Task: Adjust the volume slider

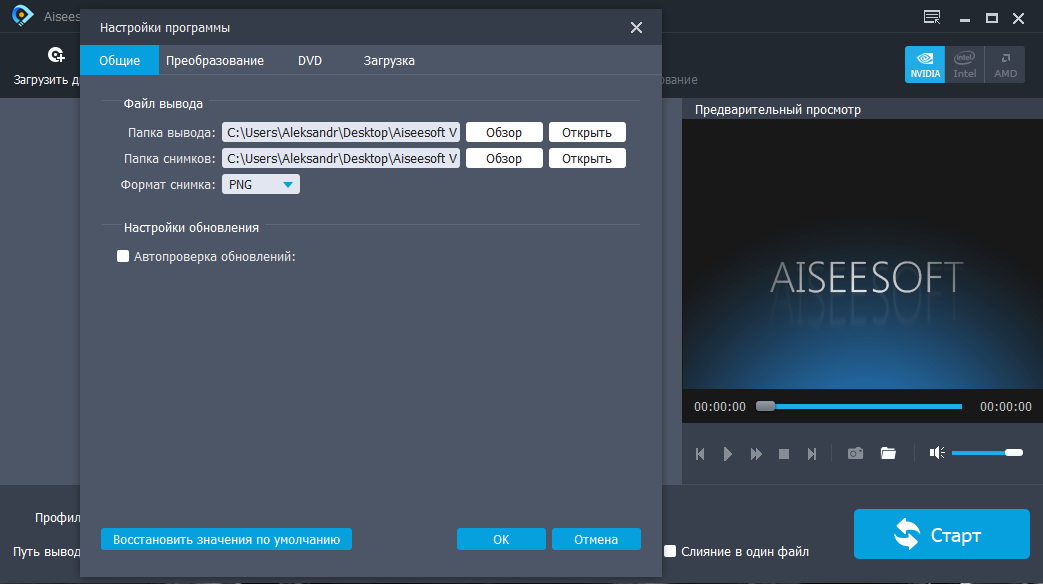Action: [987, 453]
